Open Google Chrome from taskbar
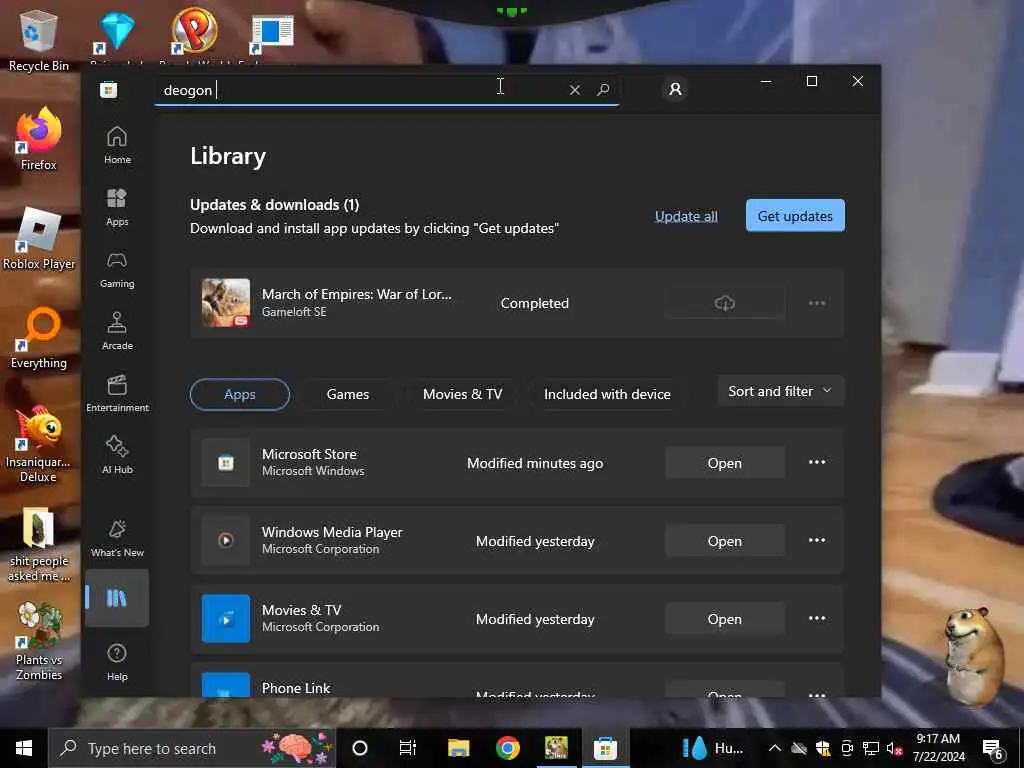 click(x=507, y=748)
